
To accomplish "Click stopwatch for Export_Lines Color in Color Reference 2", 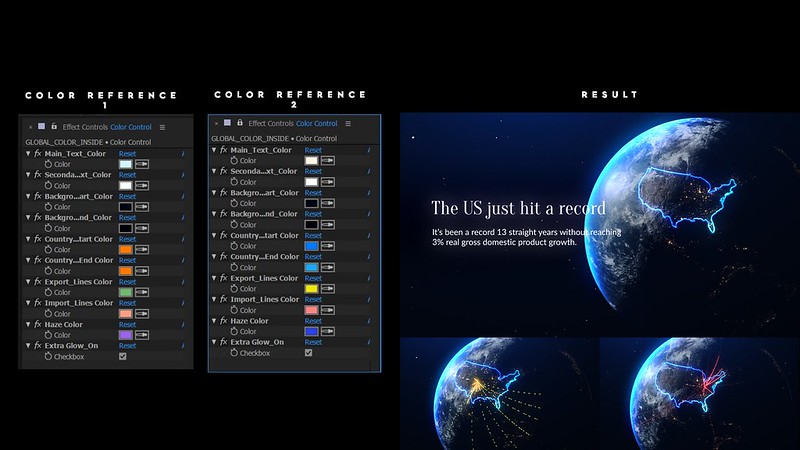I will pos(234,289).
